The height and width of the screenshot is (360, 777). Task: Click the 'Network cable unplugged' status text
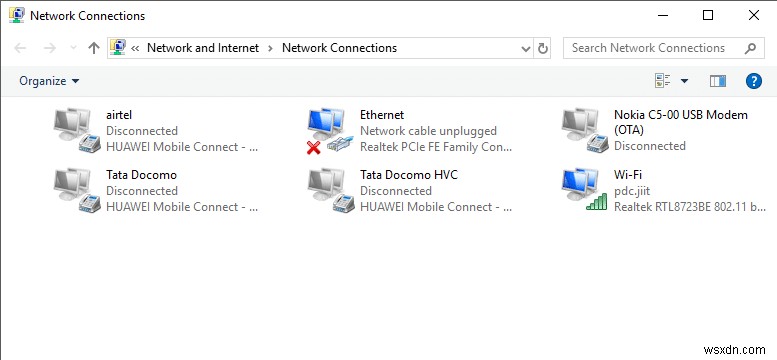(x=428, y=131)
